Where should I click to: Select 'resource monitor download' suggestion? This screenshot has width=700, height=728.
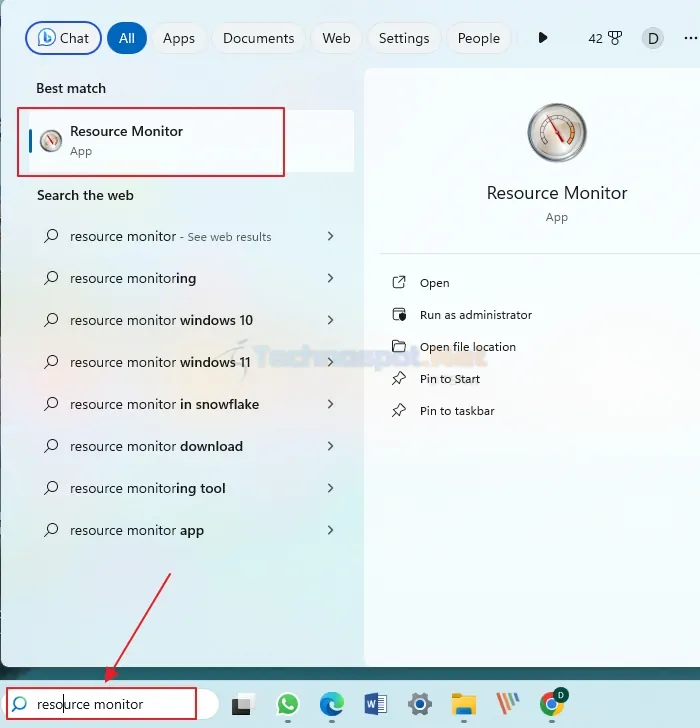click(x=189, y=446)
